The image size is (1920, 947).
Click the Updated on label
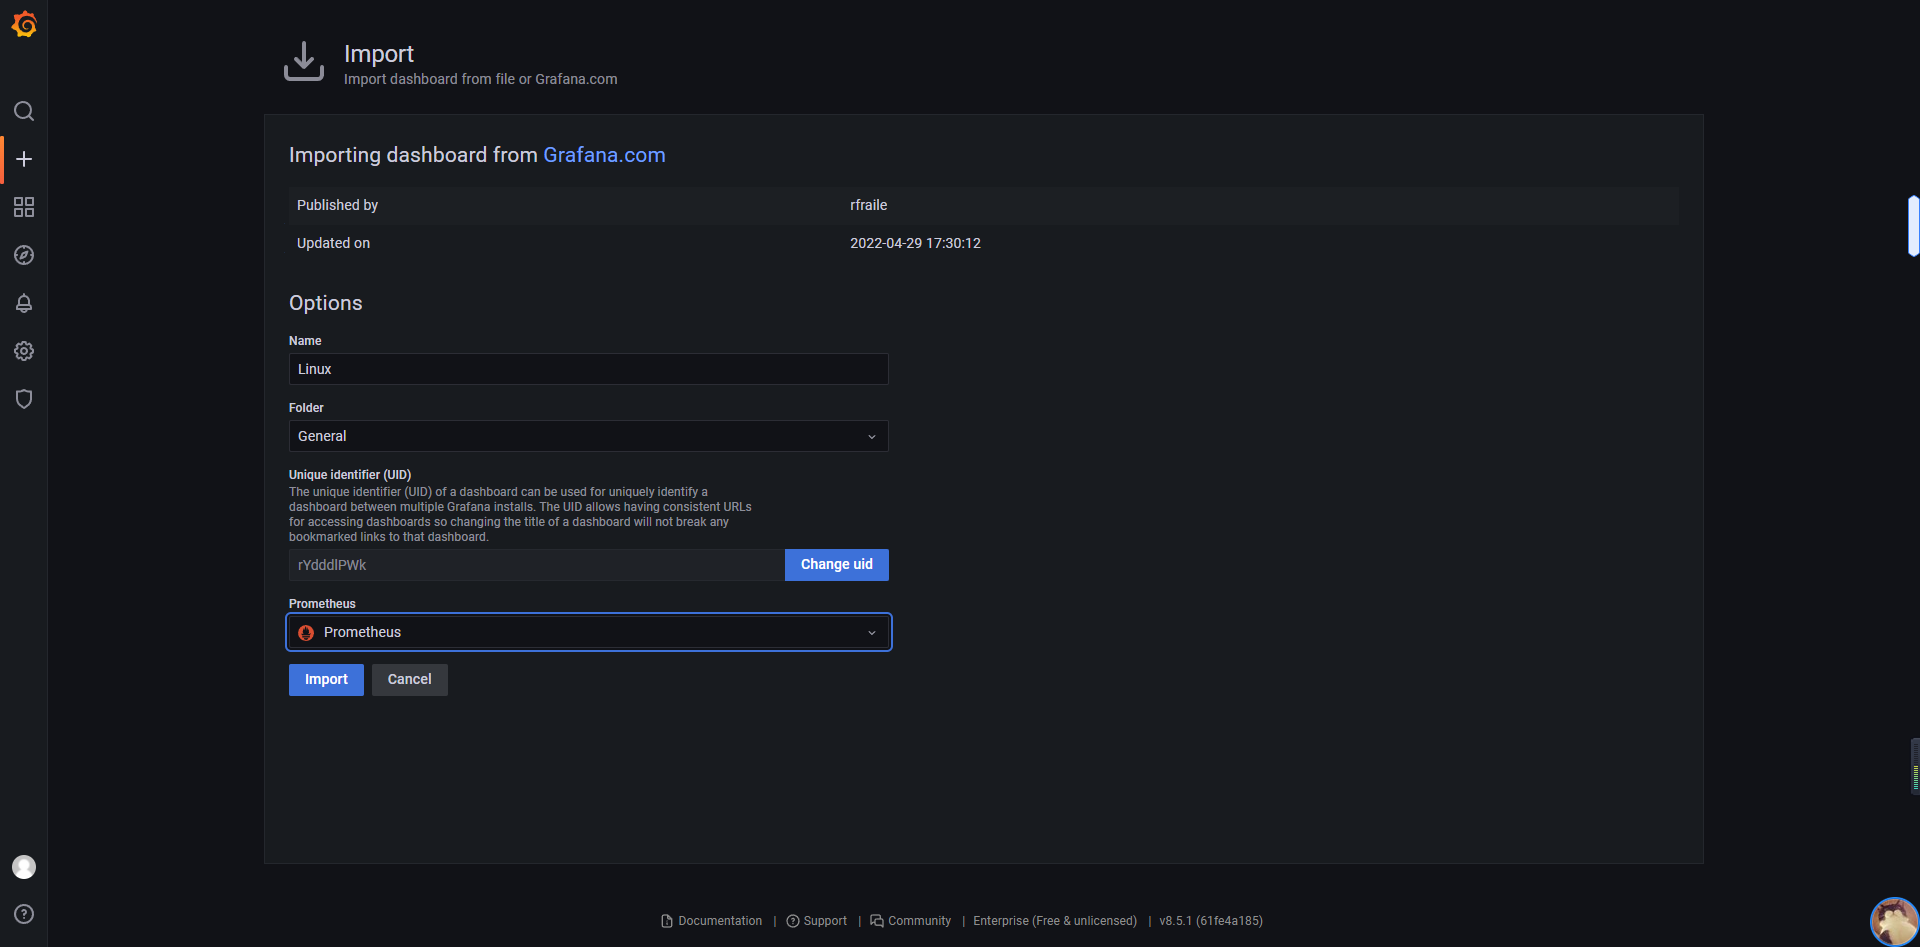click(333, 243)
